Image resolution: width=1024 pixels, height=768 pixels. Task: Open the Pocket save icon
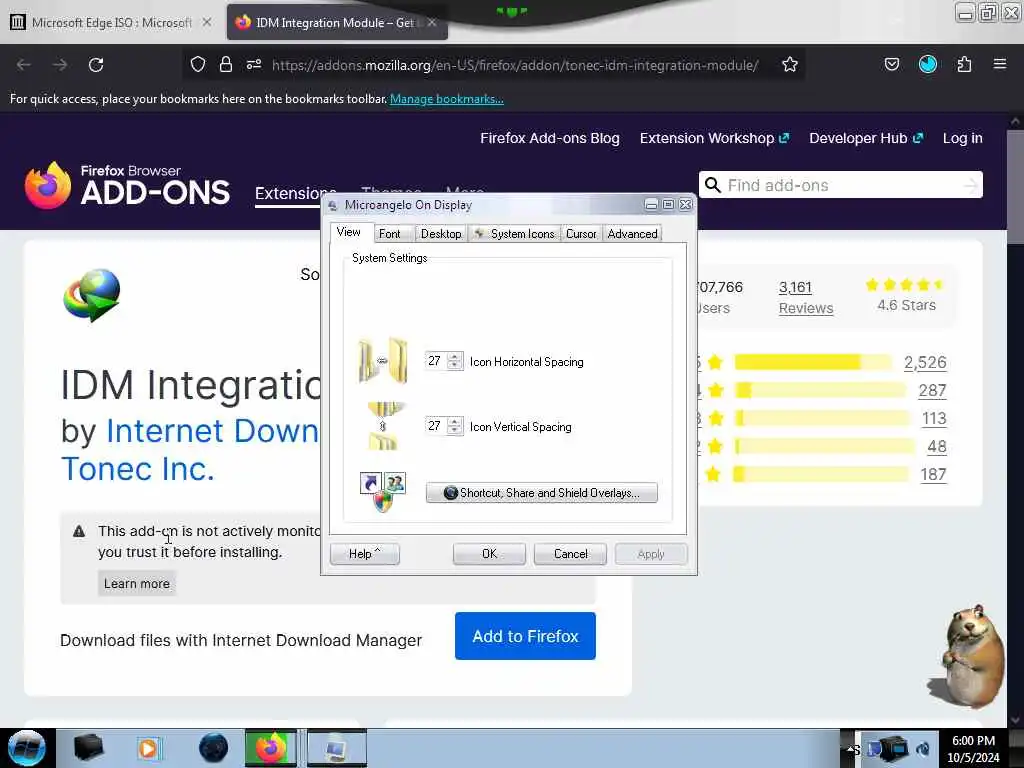(x=891, y=64)
